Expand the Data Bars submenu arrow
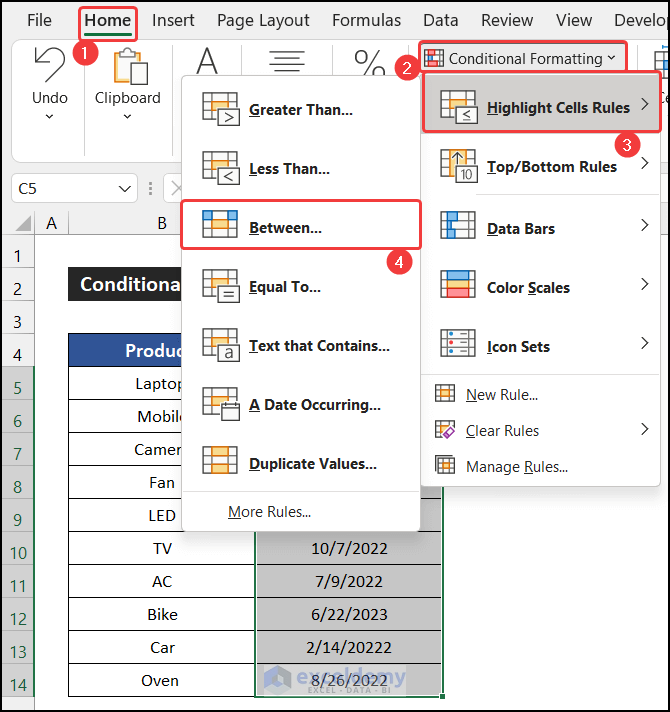The width and height of the screenshot is (670, 712). point(645,225)
